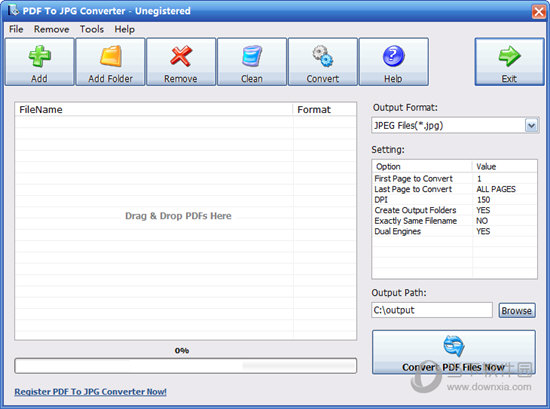Screen dimensions: 550x409
Task: Click the ALL PAGES value
Action: (496, 189)
